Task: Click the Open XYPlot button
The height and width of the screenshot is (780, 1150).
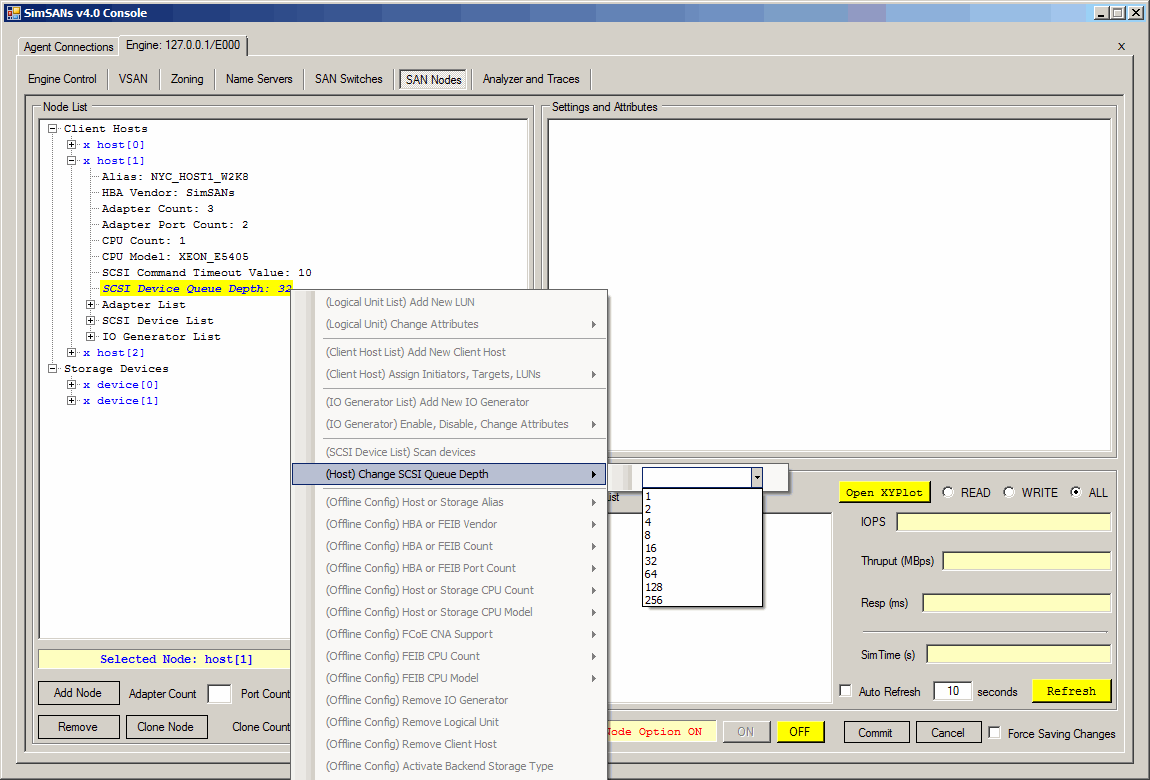Action: point(884,492)
